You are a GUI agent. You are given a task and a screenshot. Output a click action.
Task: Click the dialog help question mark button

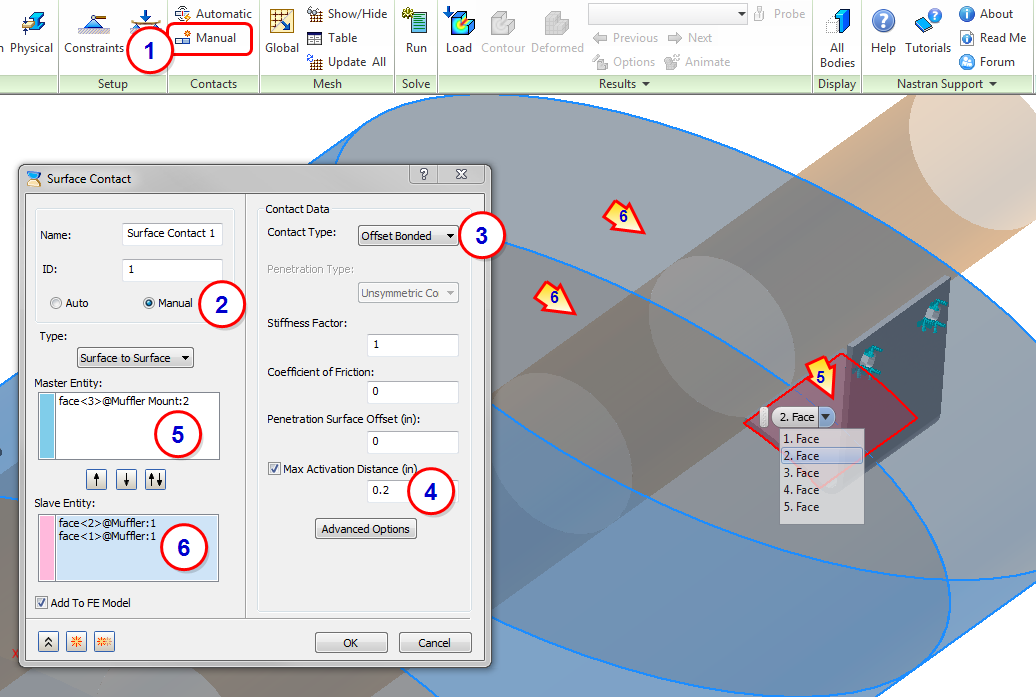[424, 174]
